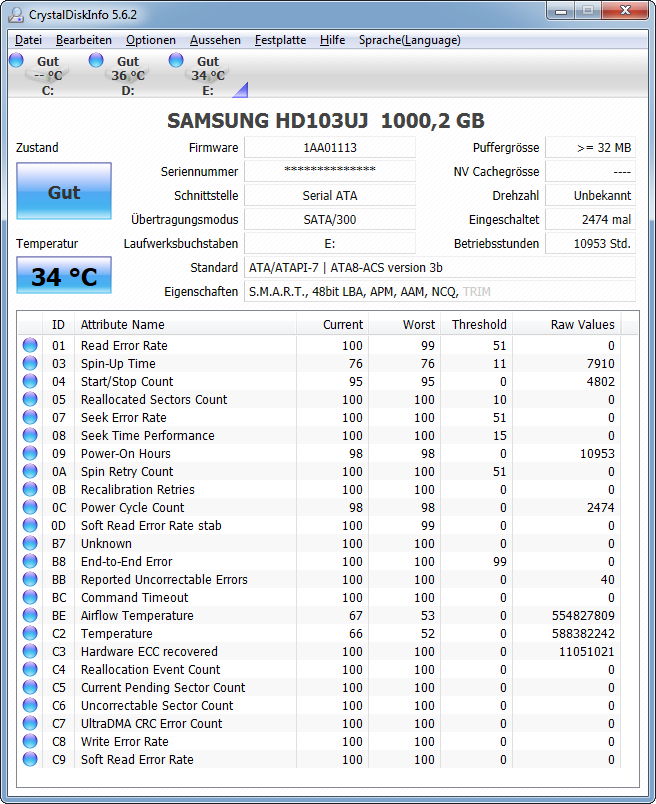Open the Aussehen menu
The image size is (656, 804).
click(215, 40)
